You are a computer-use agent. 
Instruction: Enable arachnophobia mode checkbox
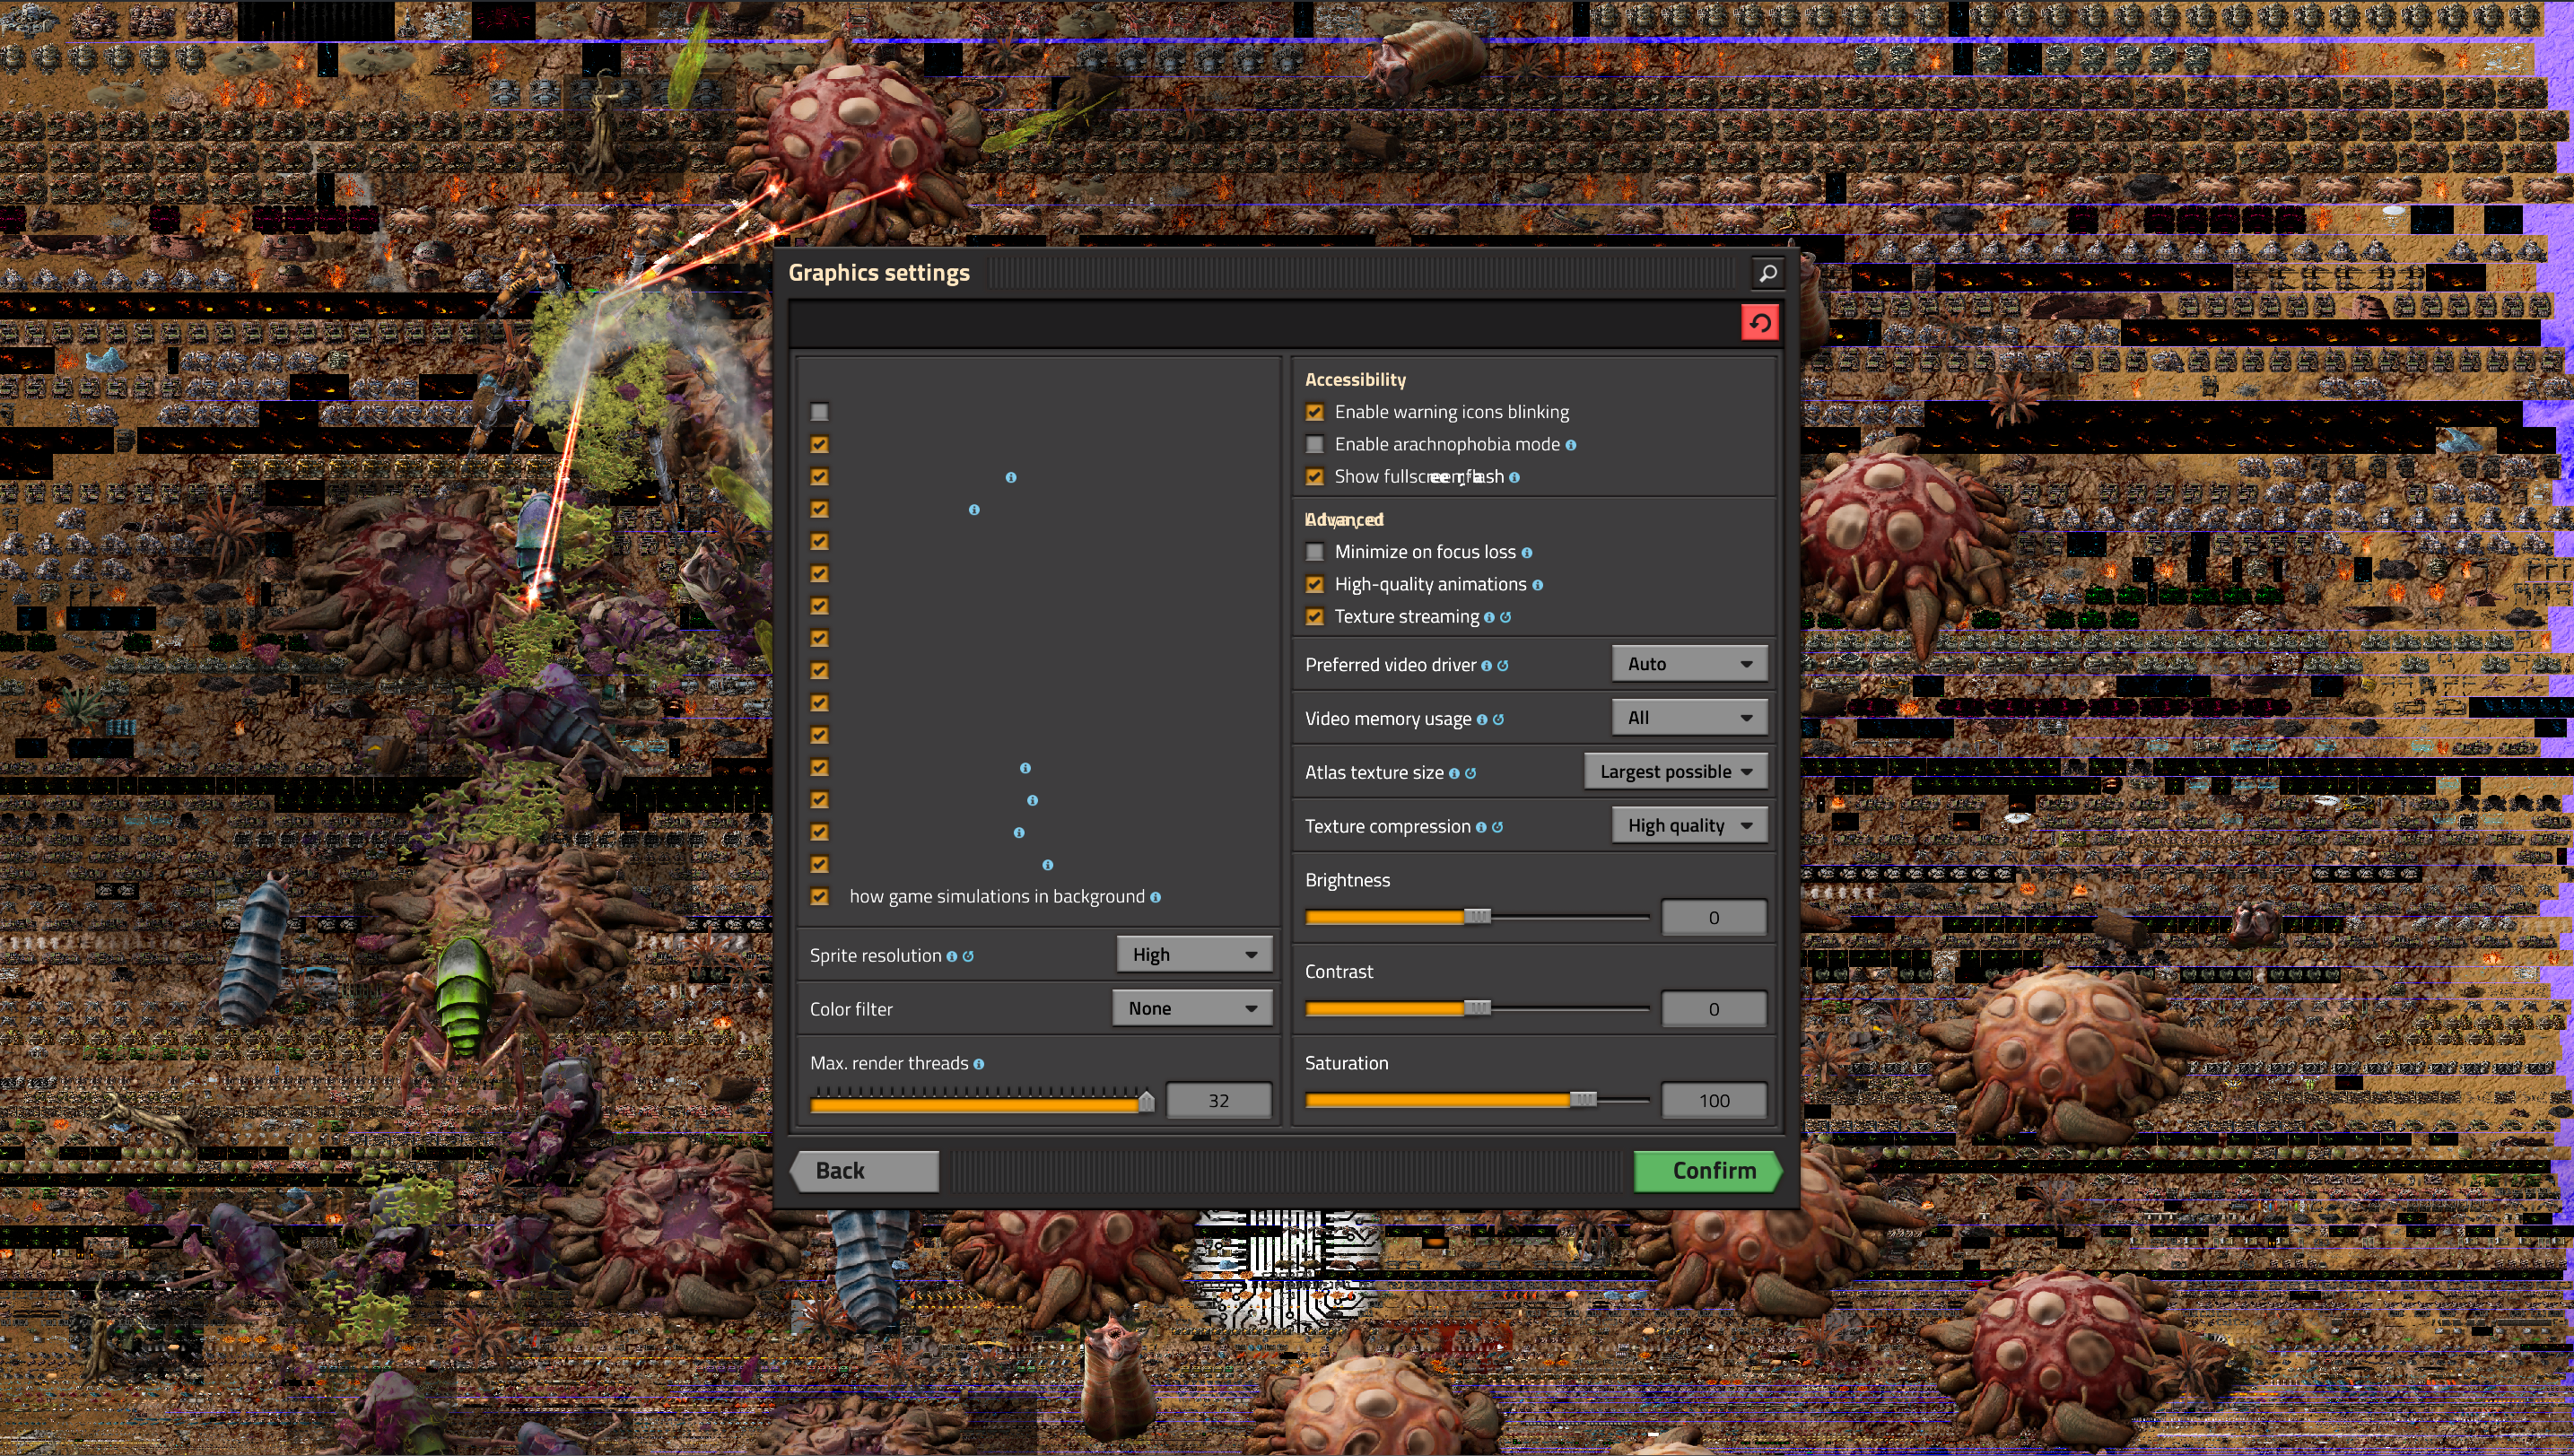coord(1315,444)
